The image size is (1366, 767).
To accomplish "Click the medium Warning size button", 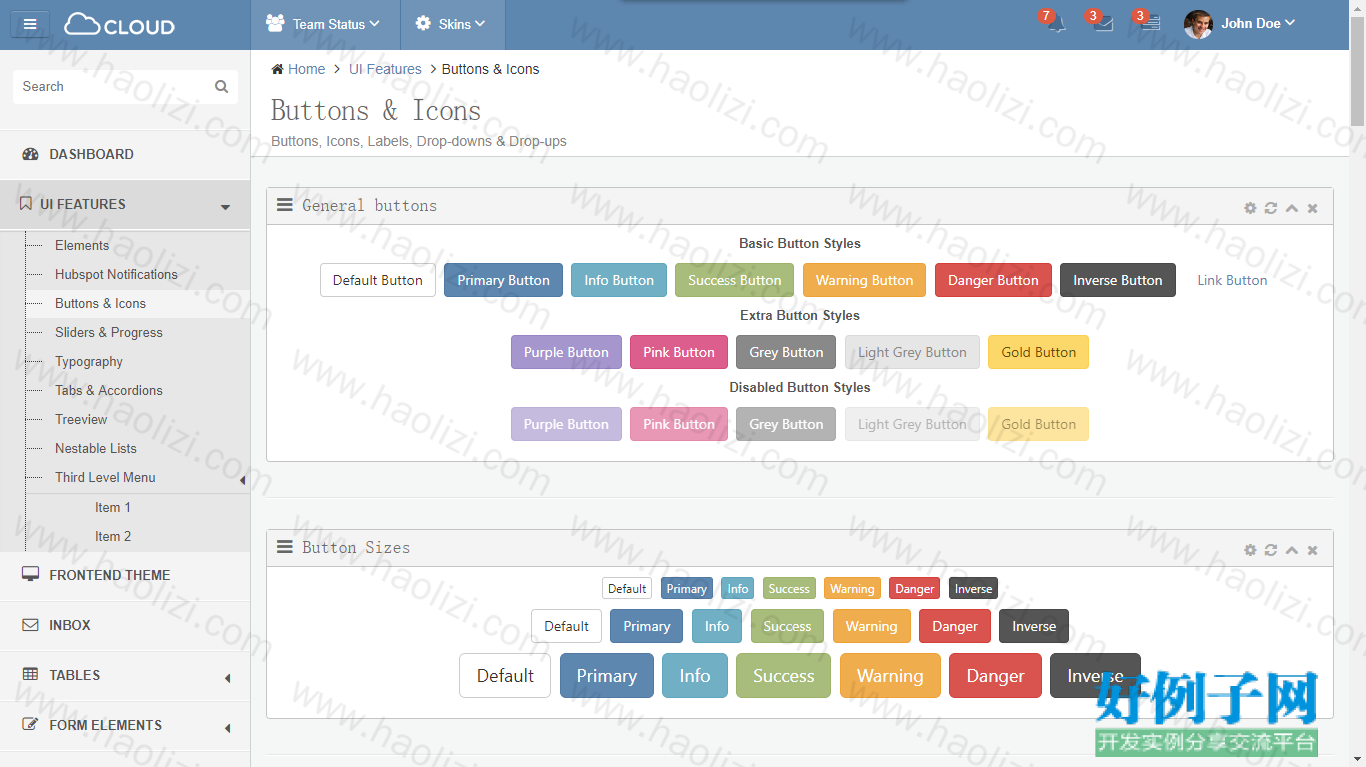I will click(871, 627).
